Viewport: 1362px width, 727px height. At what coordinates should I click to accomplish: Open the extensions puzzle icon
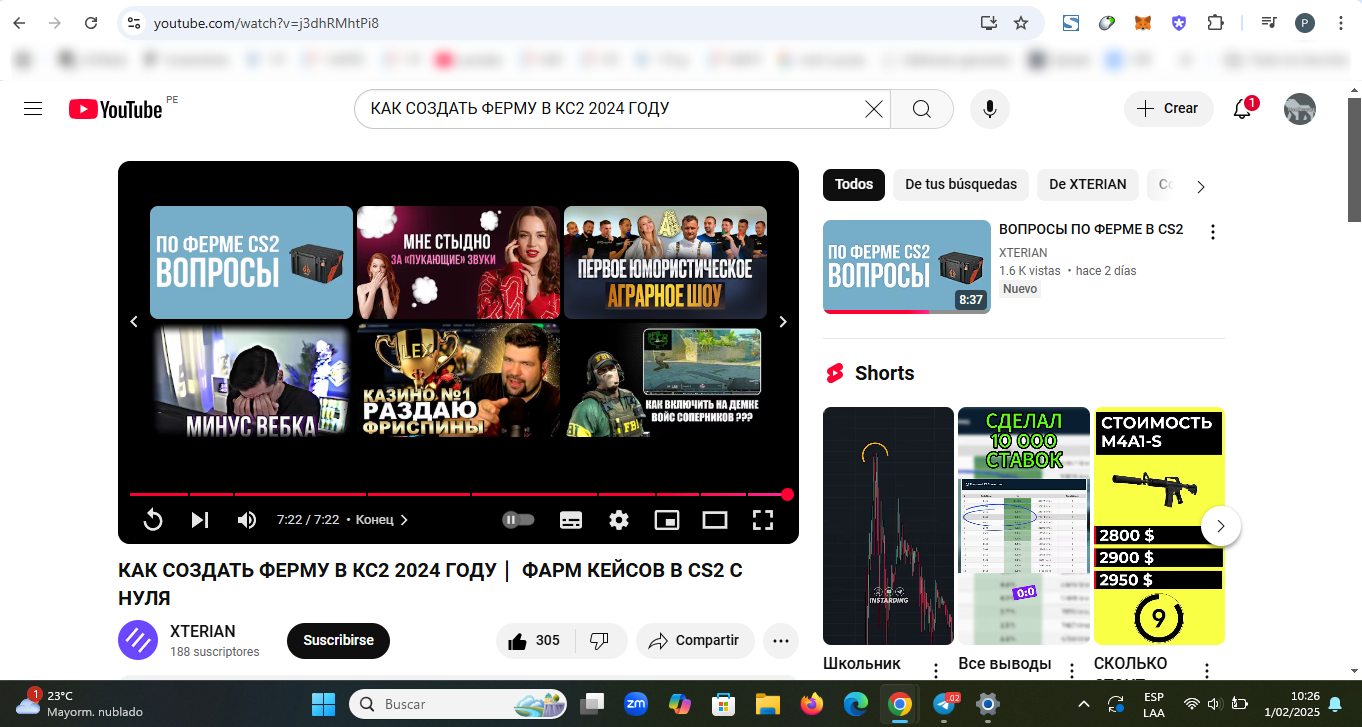click(x=1215, y=23)
